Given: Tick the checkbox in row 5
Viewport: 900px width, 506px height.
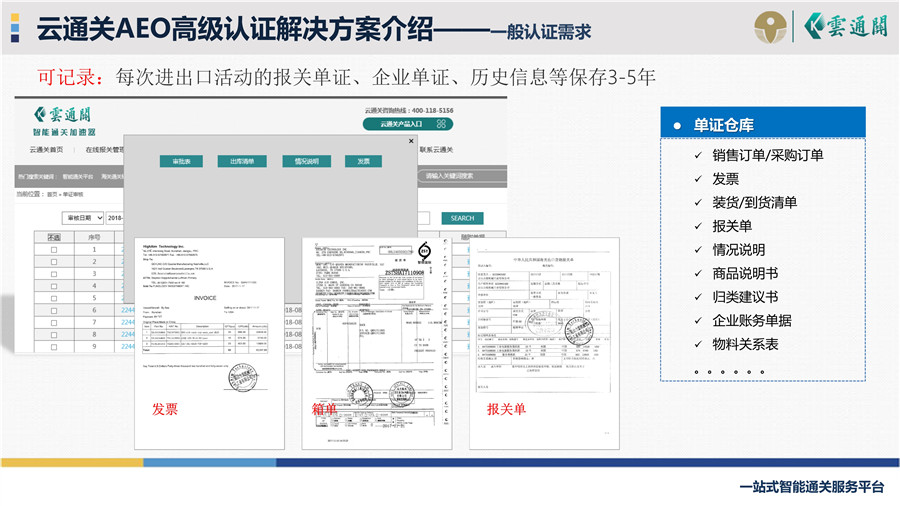Looking at the screenshot, I should 54,298.
